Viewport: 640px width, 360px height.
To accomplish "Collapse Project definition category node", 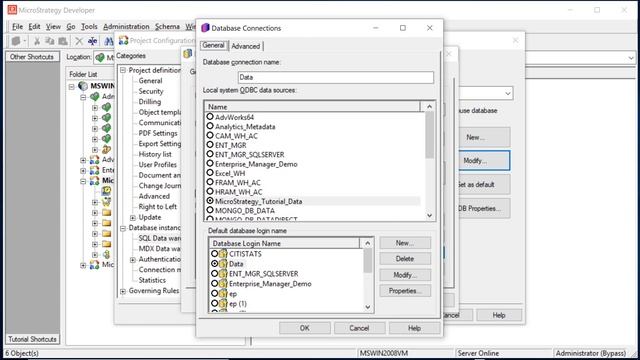I will click(x=123, y=70).
